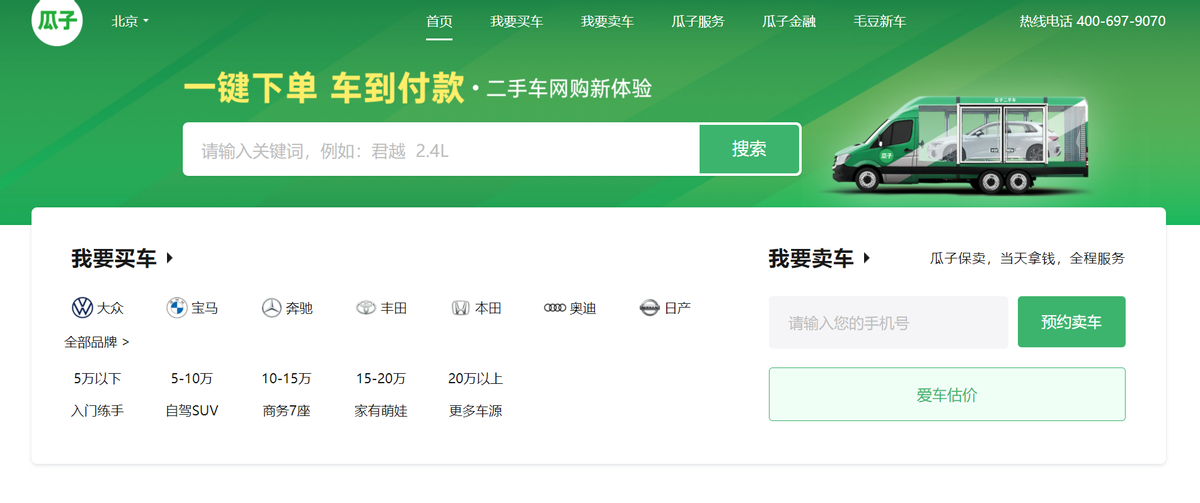This screenshot has width=1200, height=503.
Task: Pick the Nissan brand logo
Action: point(650,308)
